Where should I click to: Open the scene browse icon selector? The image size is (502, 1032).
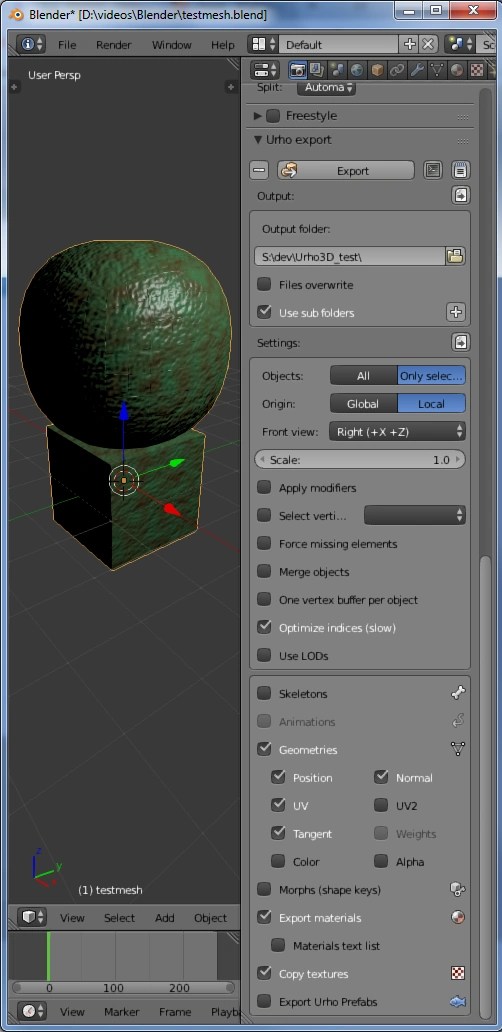(461, 44)
